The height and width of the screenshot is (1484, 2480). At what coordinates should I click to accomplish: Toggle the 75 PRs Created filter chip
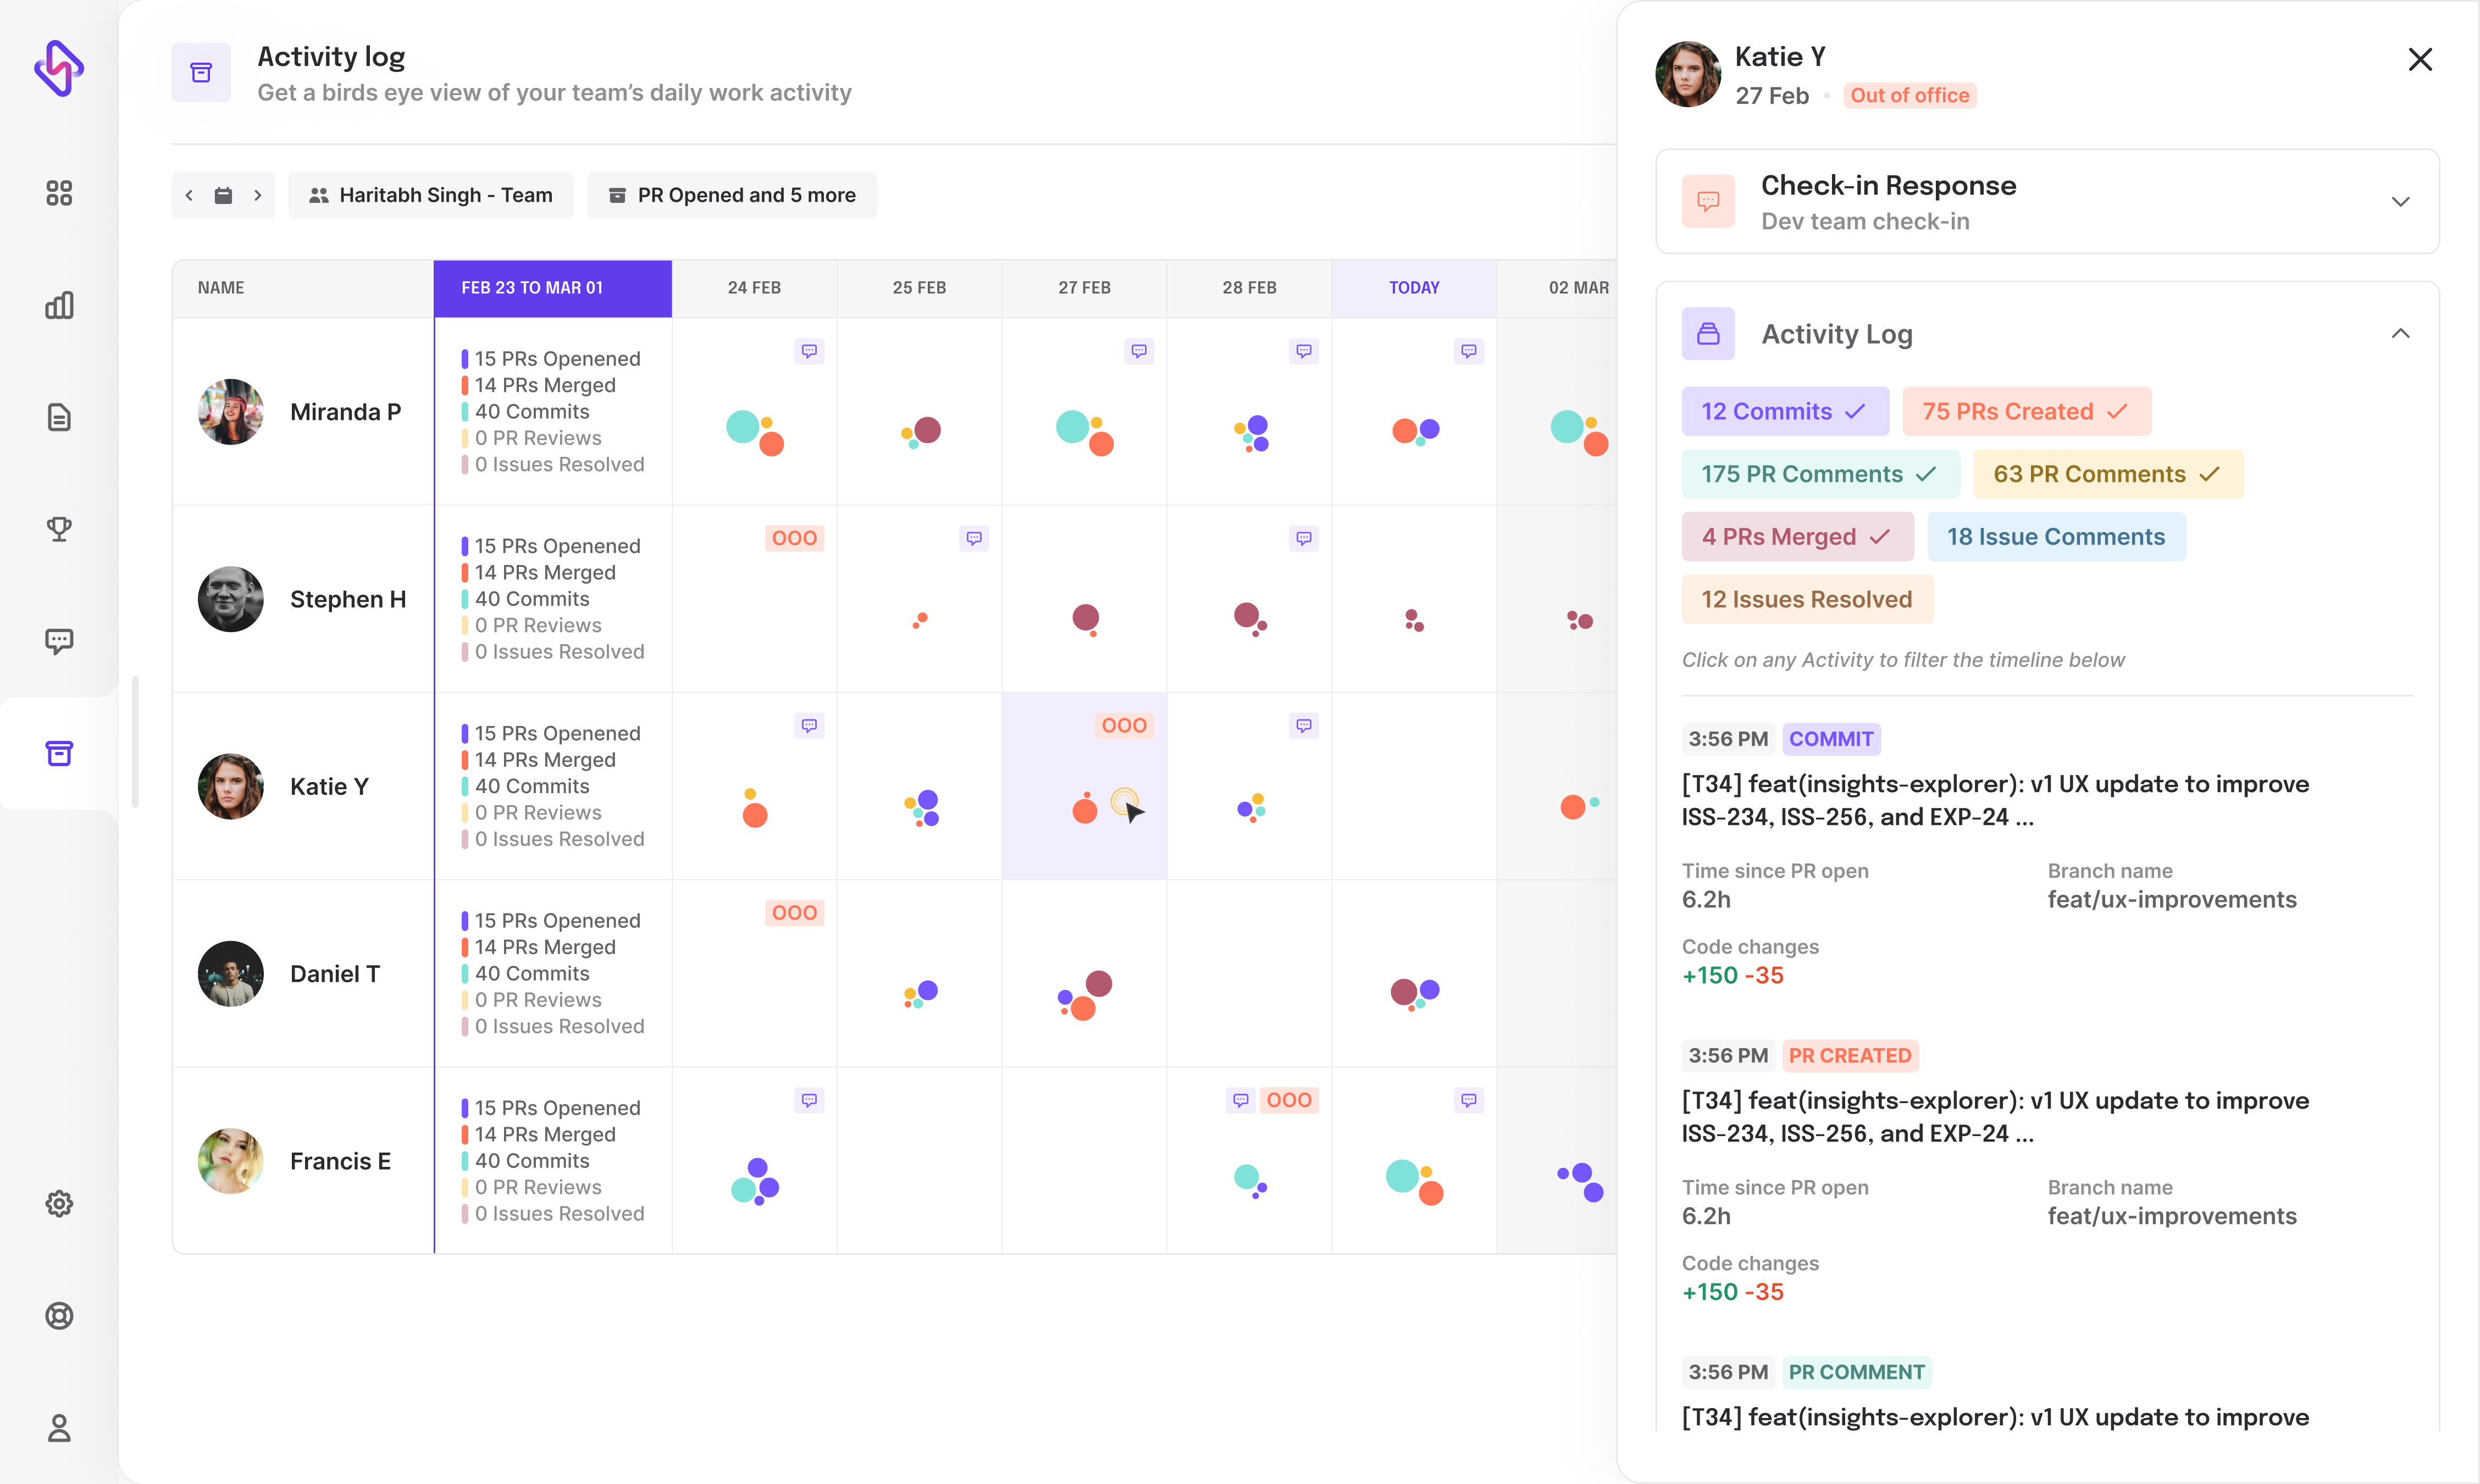[2025, 411]
